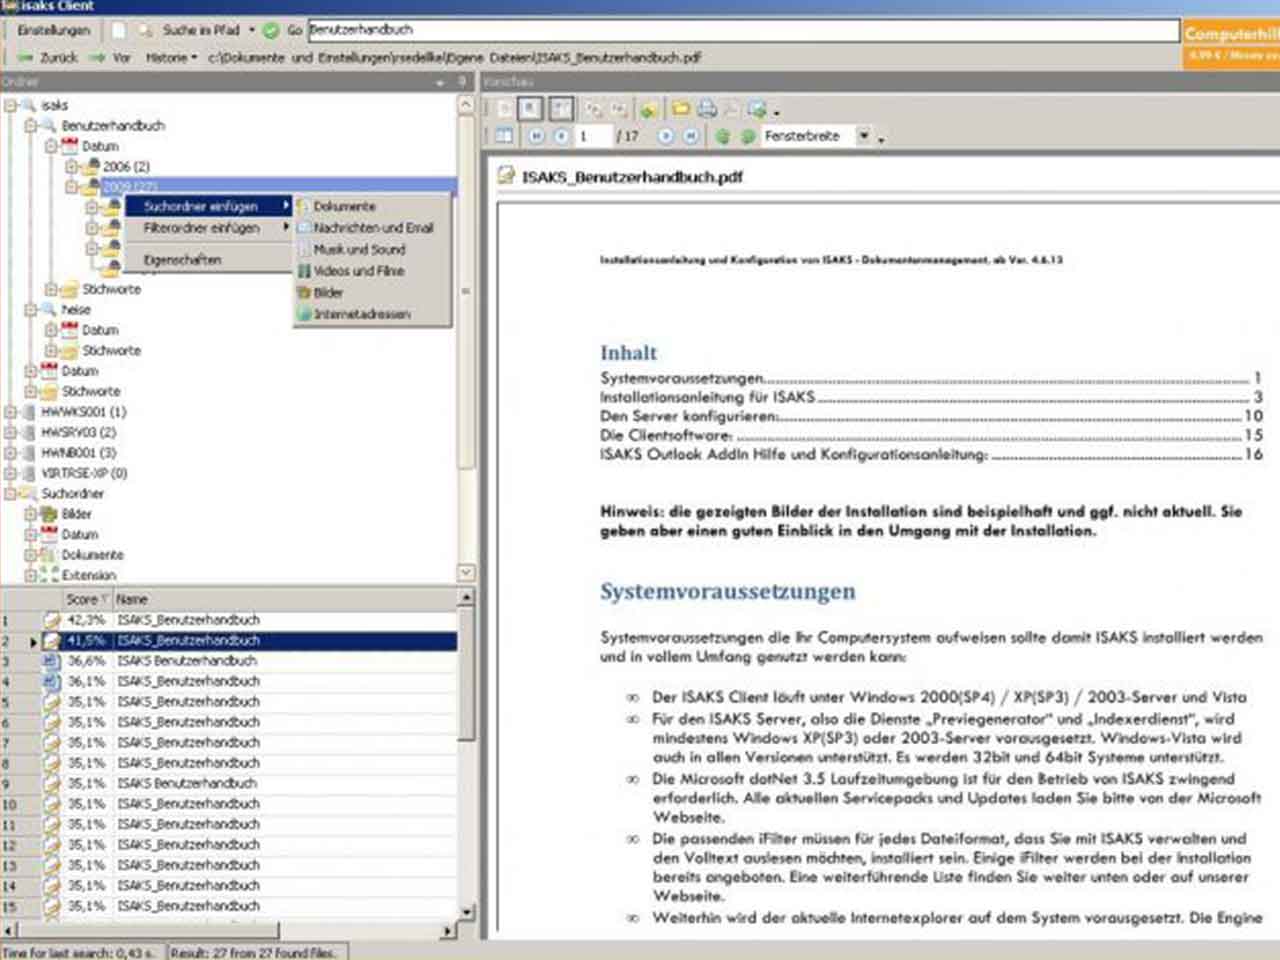Image resolution: width=1280 pixels, height=960 pixels.
Task: Expand the VIRTRSE-XP (0) tree node
Action: pyautogui.click(x=10, y=473)
